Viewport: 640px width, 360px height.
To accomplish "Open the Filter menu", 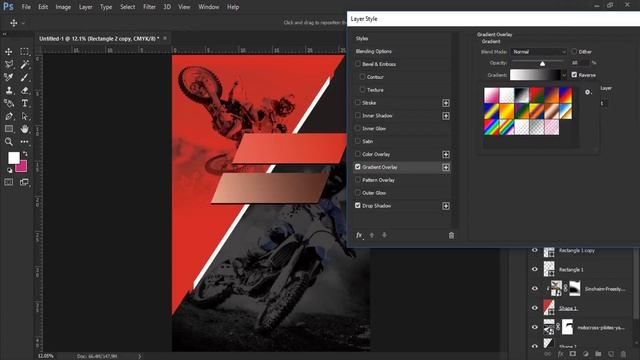I will (x=149, y=7).
